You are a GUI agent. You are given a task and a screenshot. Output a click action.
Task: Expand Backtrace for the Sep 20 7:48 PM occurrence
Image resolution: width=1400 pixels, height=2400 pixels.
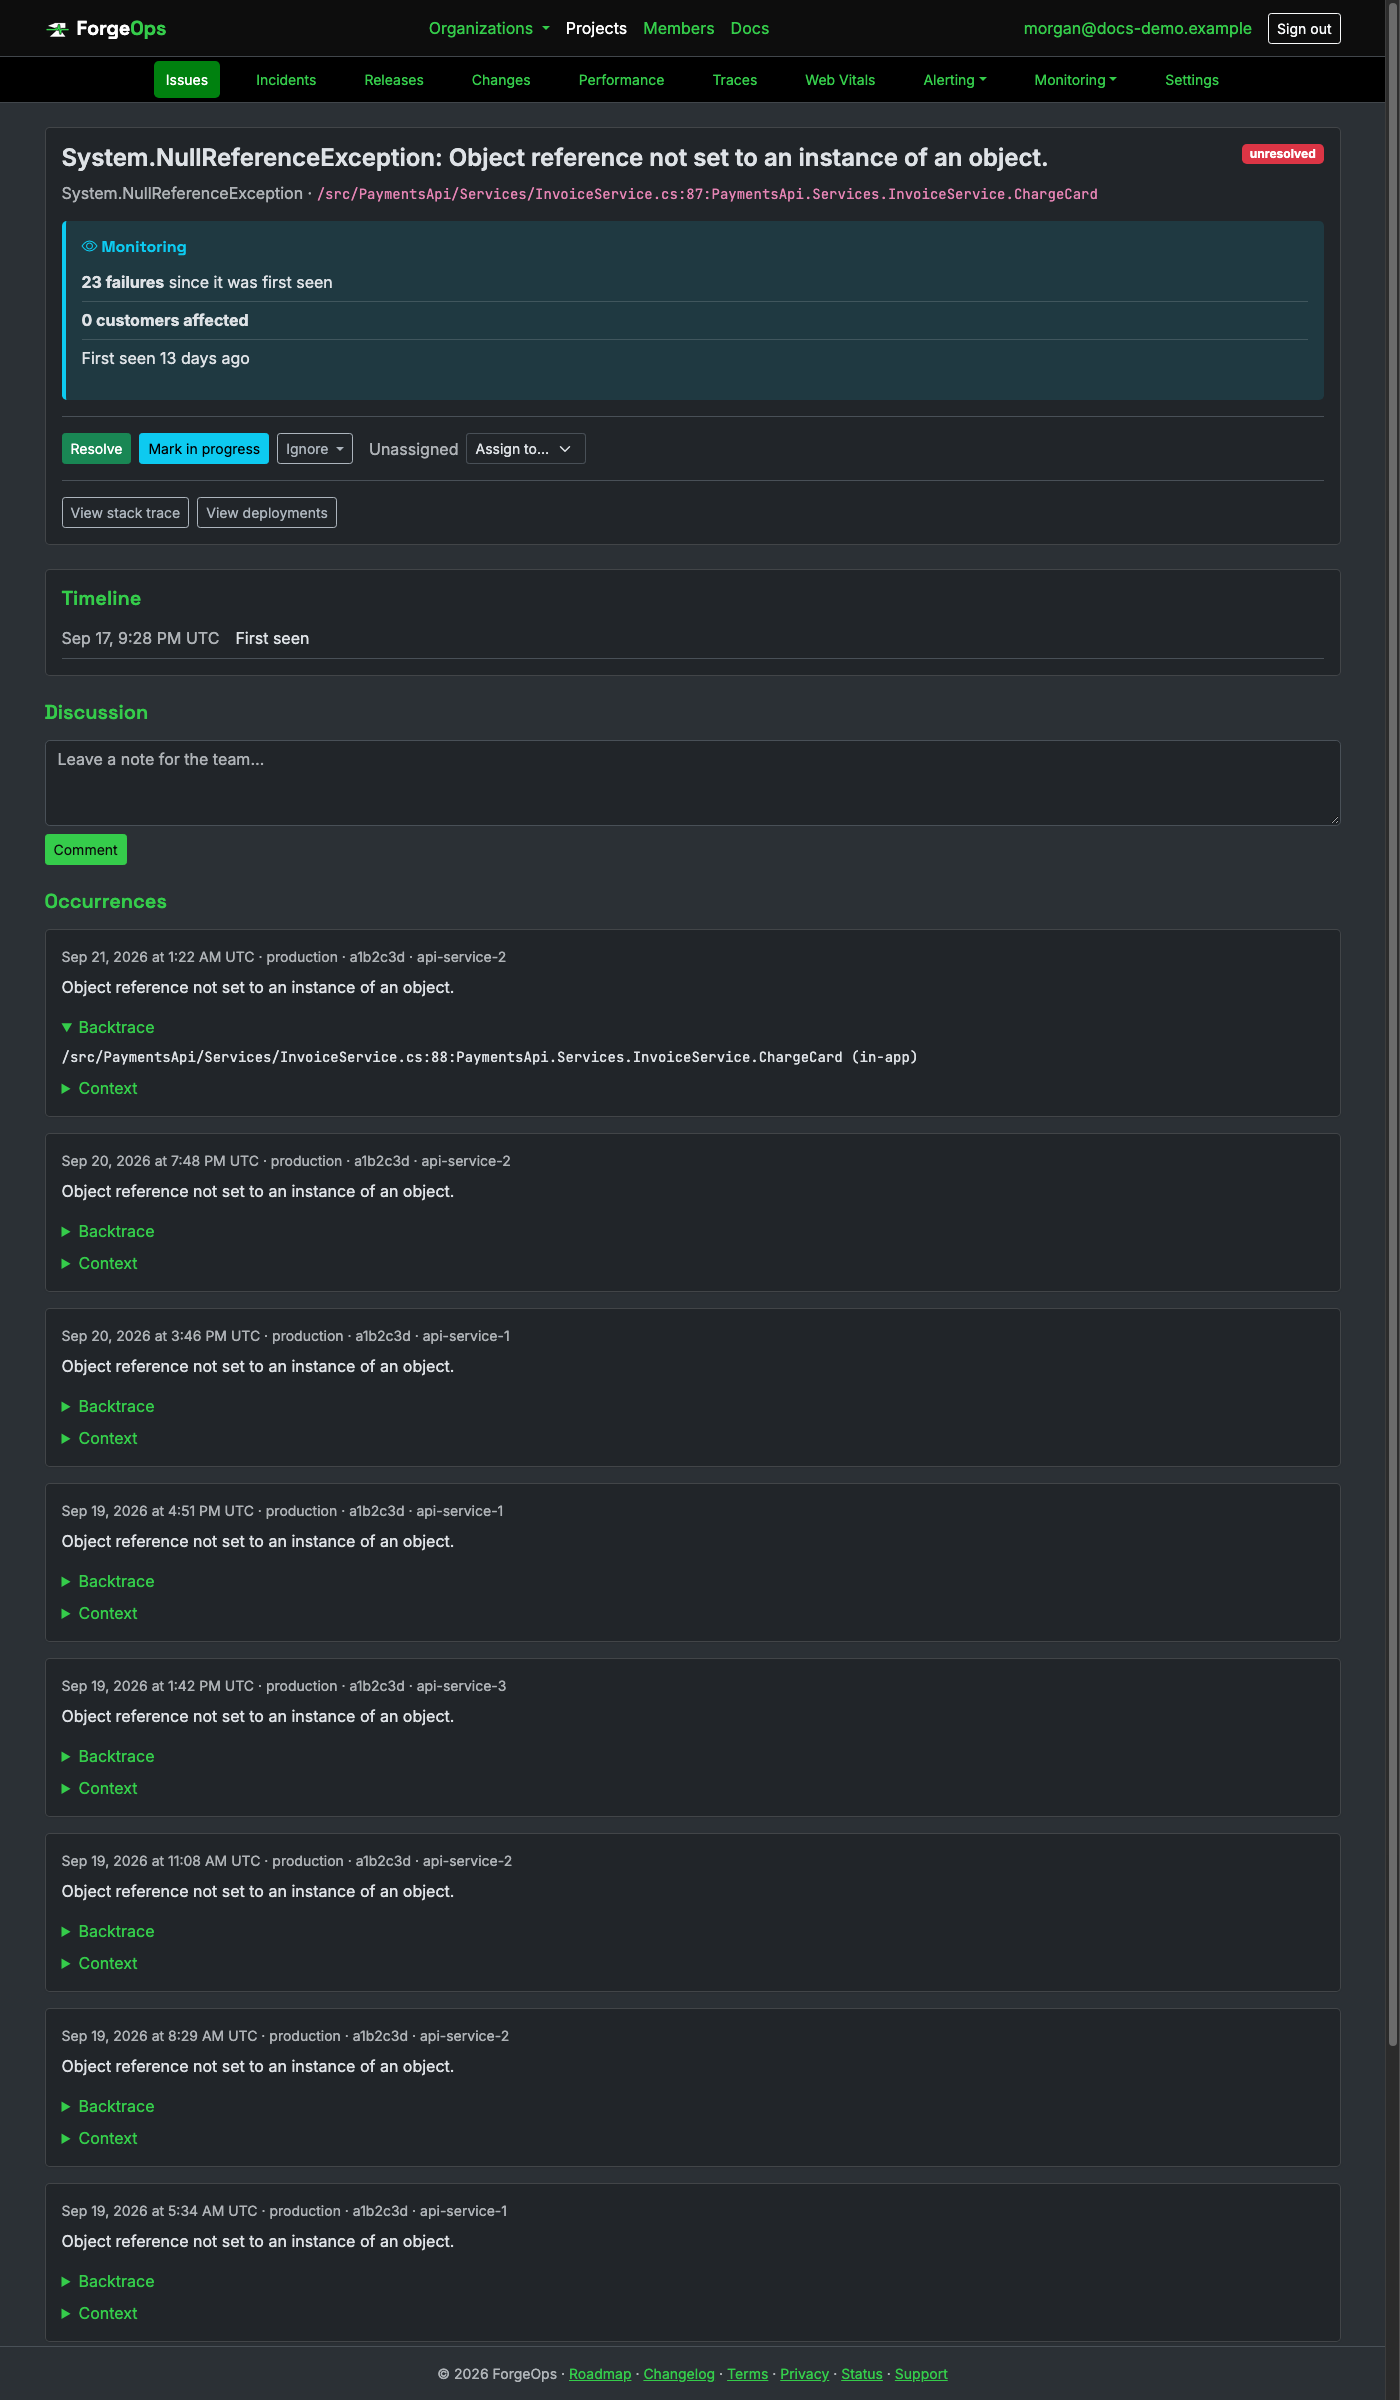[108, 1231]
